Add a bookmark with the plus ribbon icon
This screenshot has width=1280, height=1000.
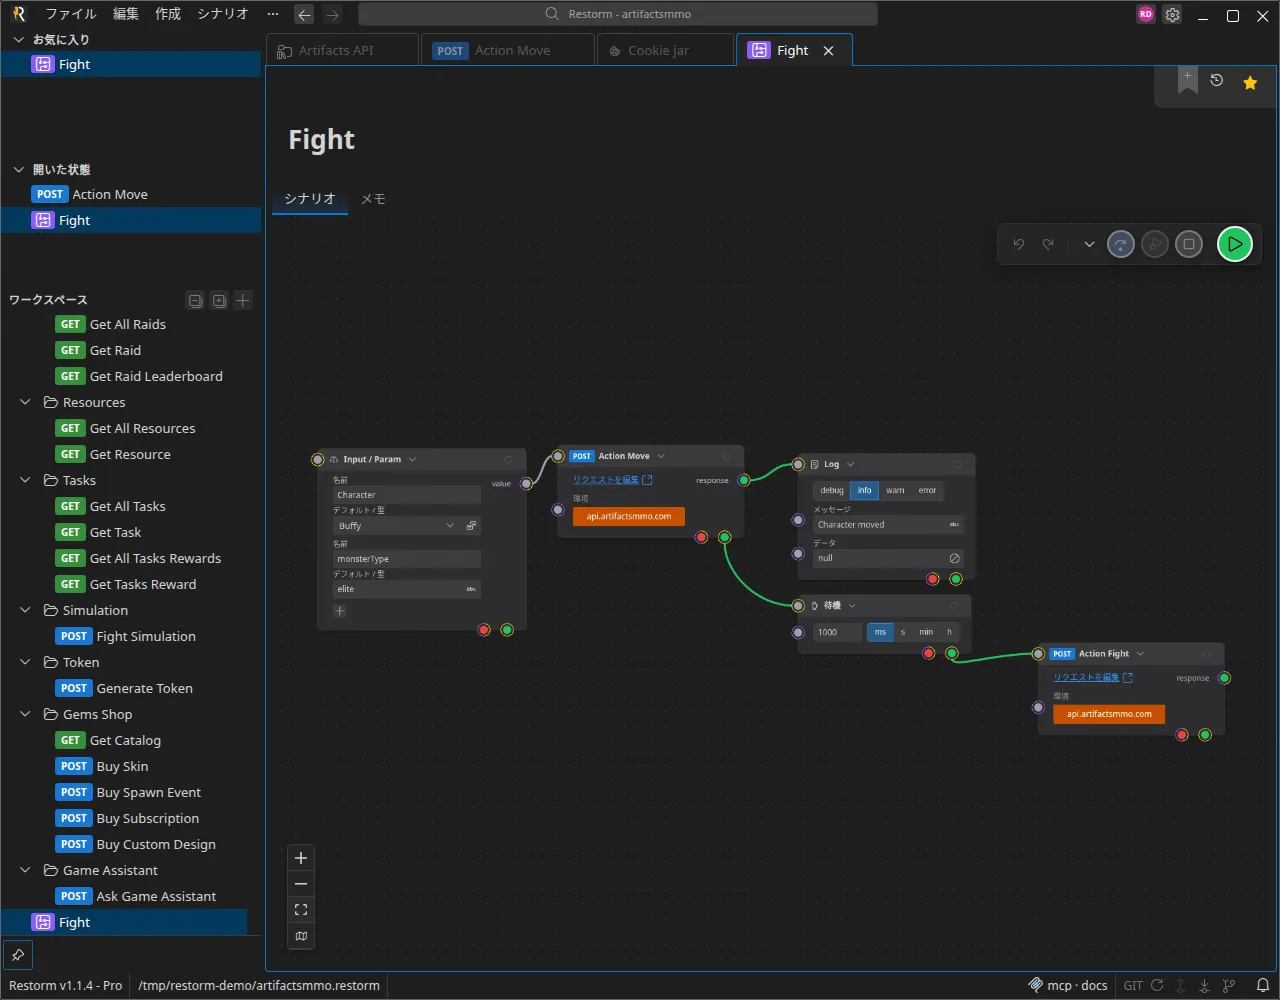coord(1187,81)
